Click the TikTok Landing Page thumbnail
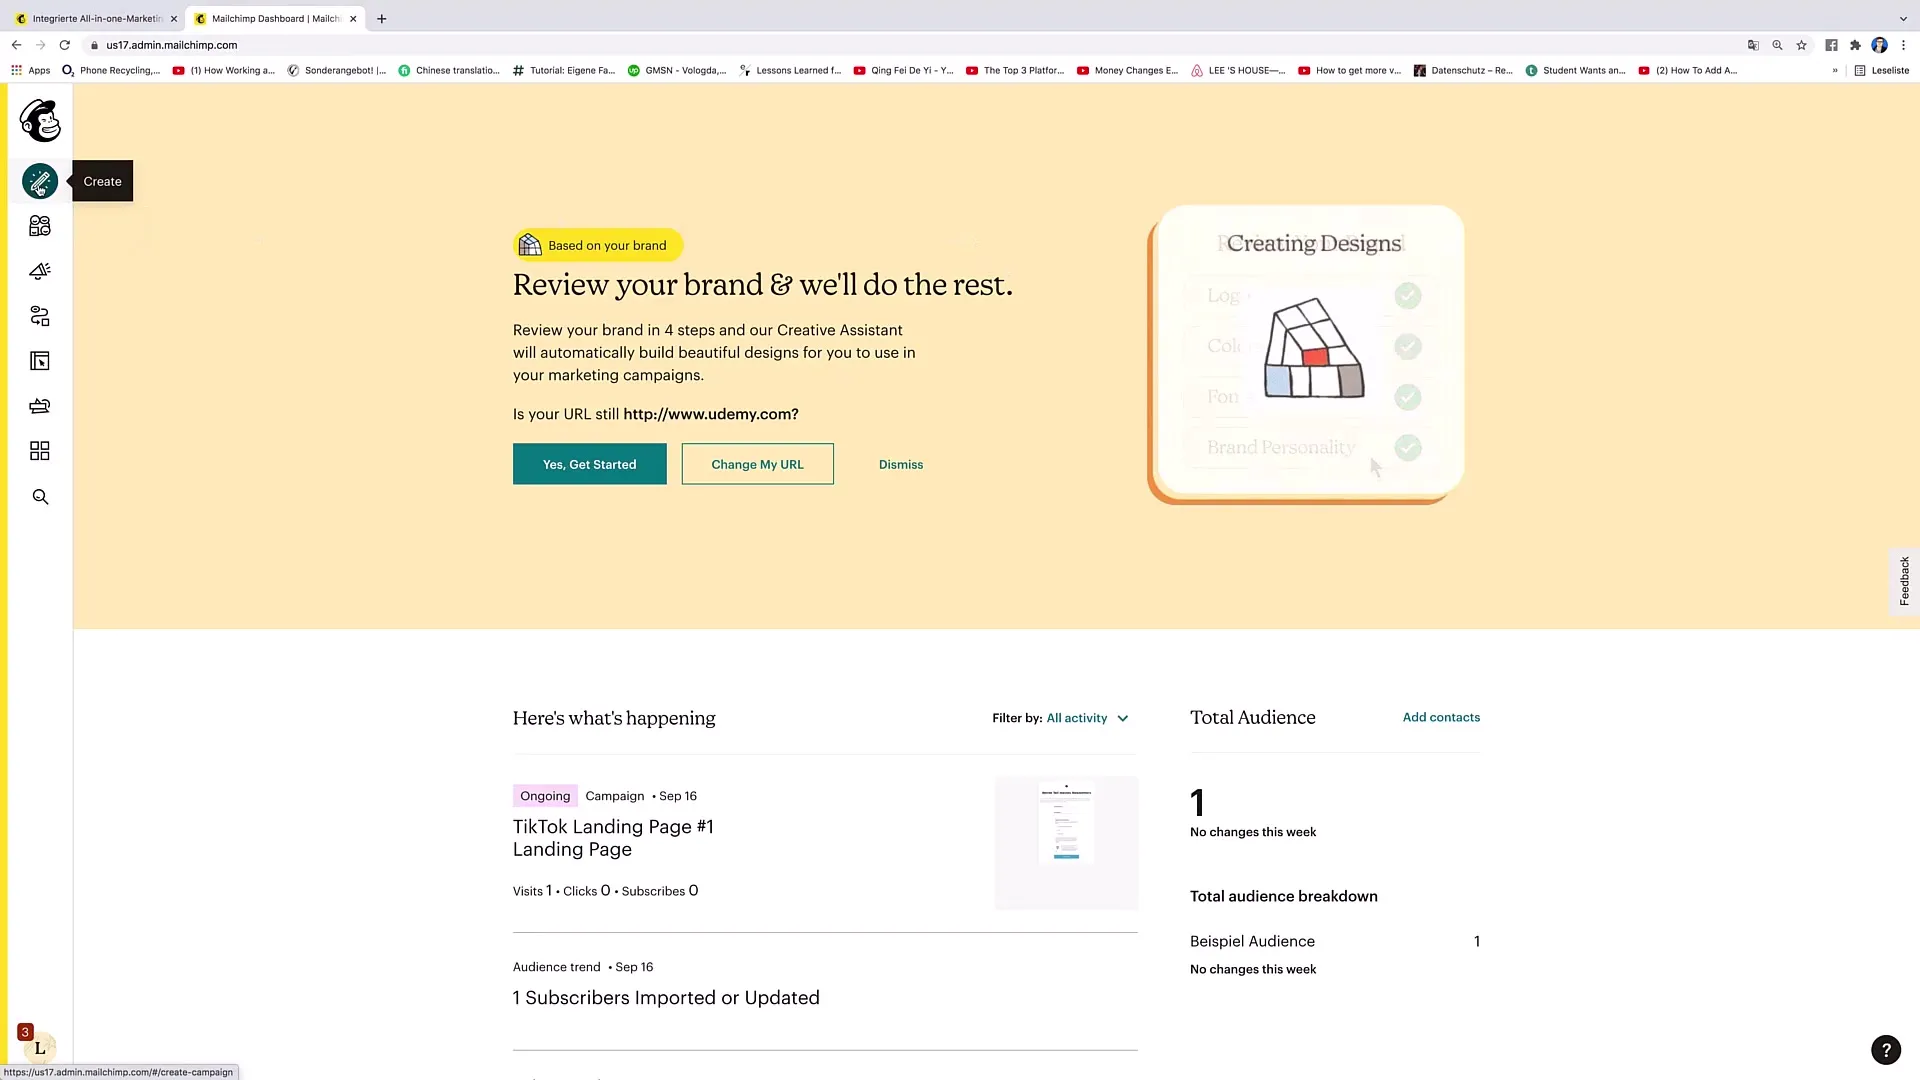The width and height of the screenshot is (1920, 1080). coord(1064,839)
